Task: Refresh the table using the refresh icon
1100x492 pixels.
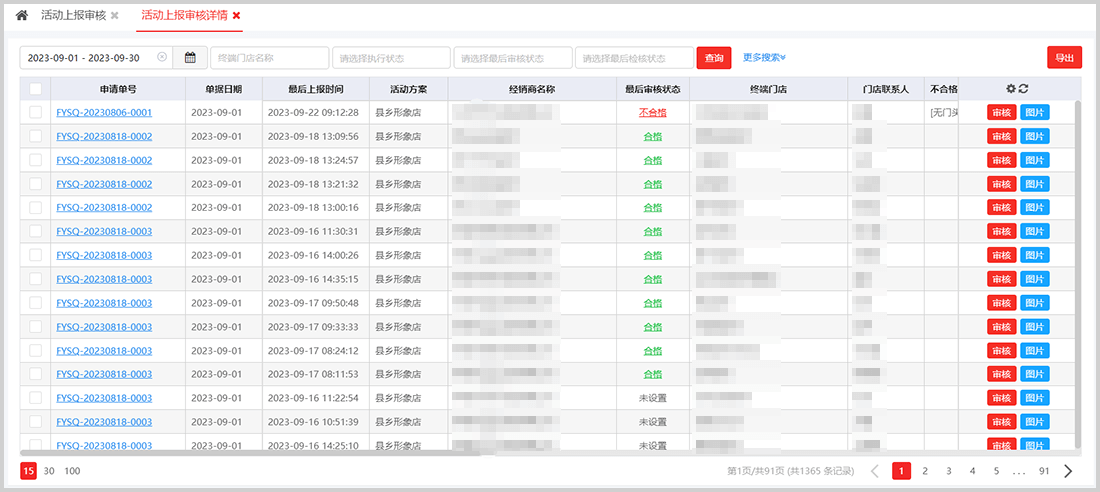Action: (x=1024, y=89)
